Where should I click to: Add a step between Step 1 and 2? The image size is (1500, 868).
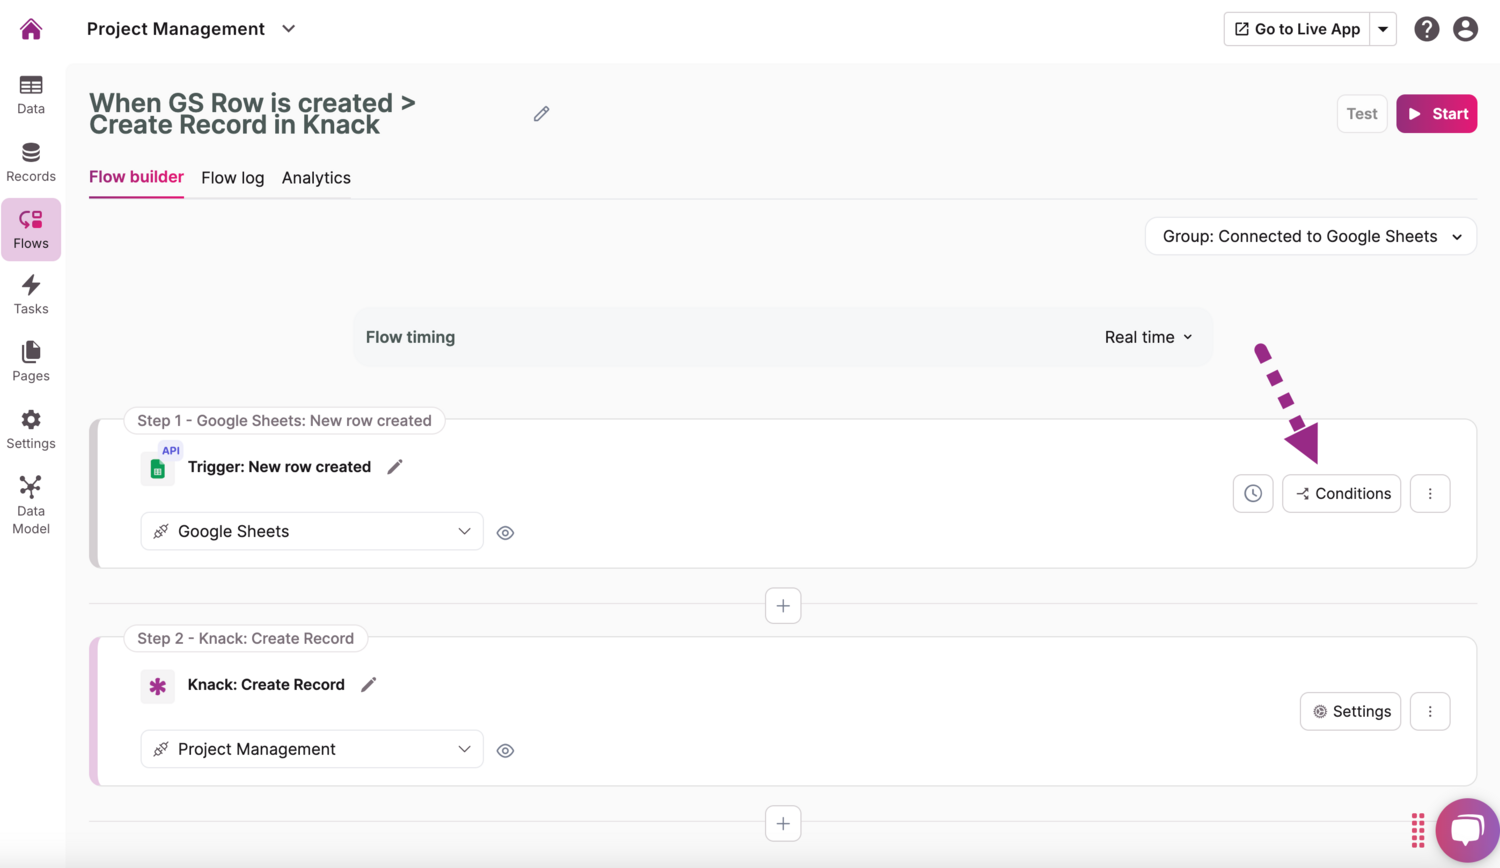pos(783,606)
